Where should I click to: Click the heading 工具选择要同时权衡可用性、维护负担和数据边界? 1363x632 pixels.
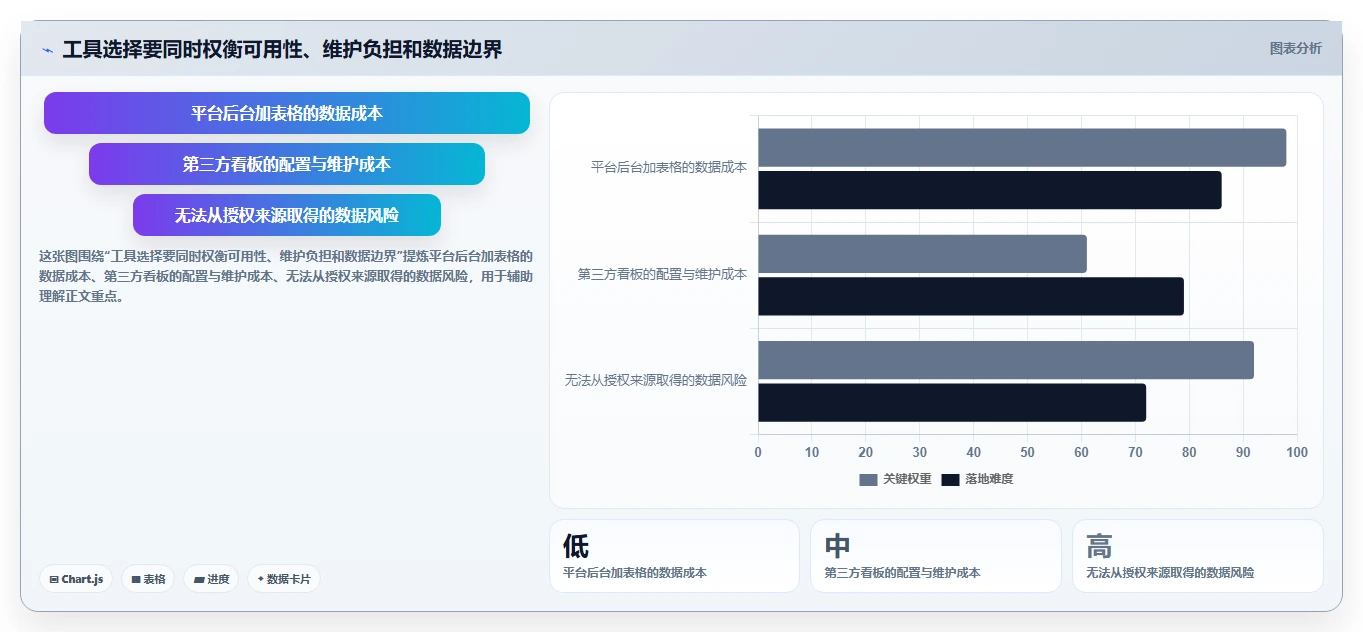(x=282, y=49)
